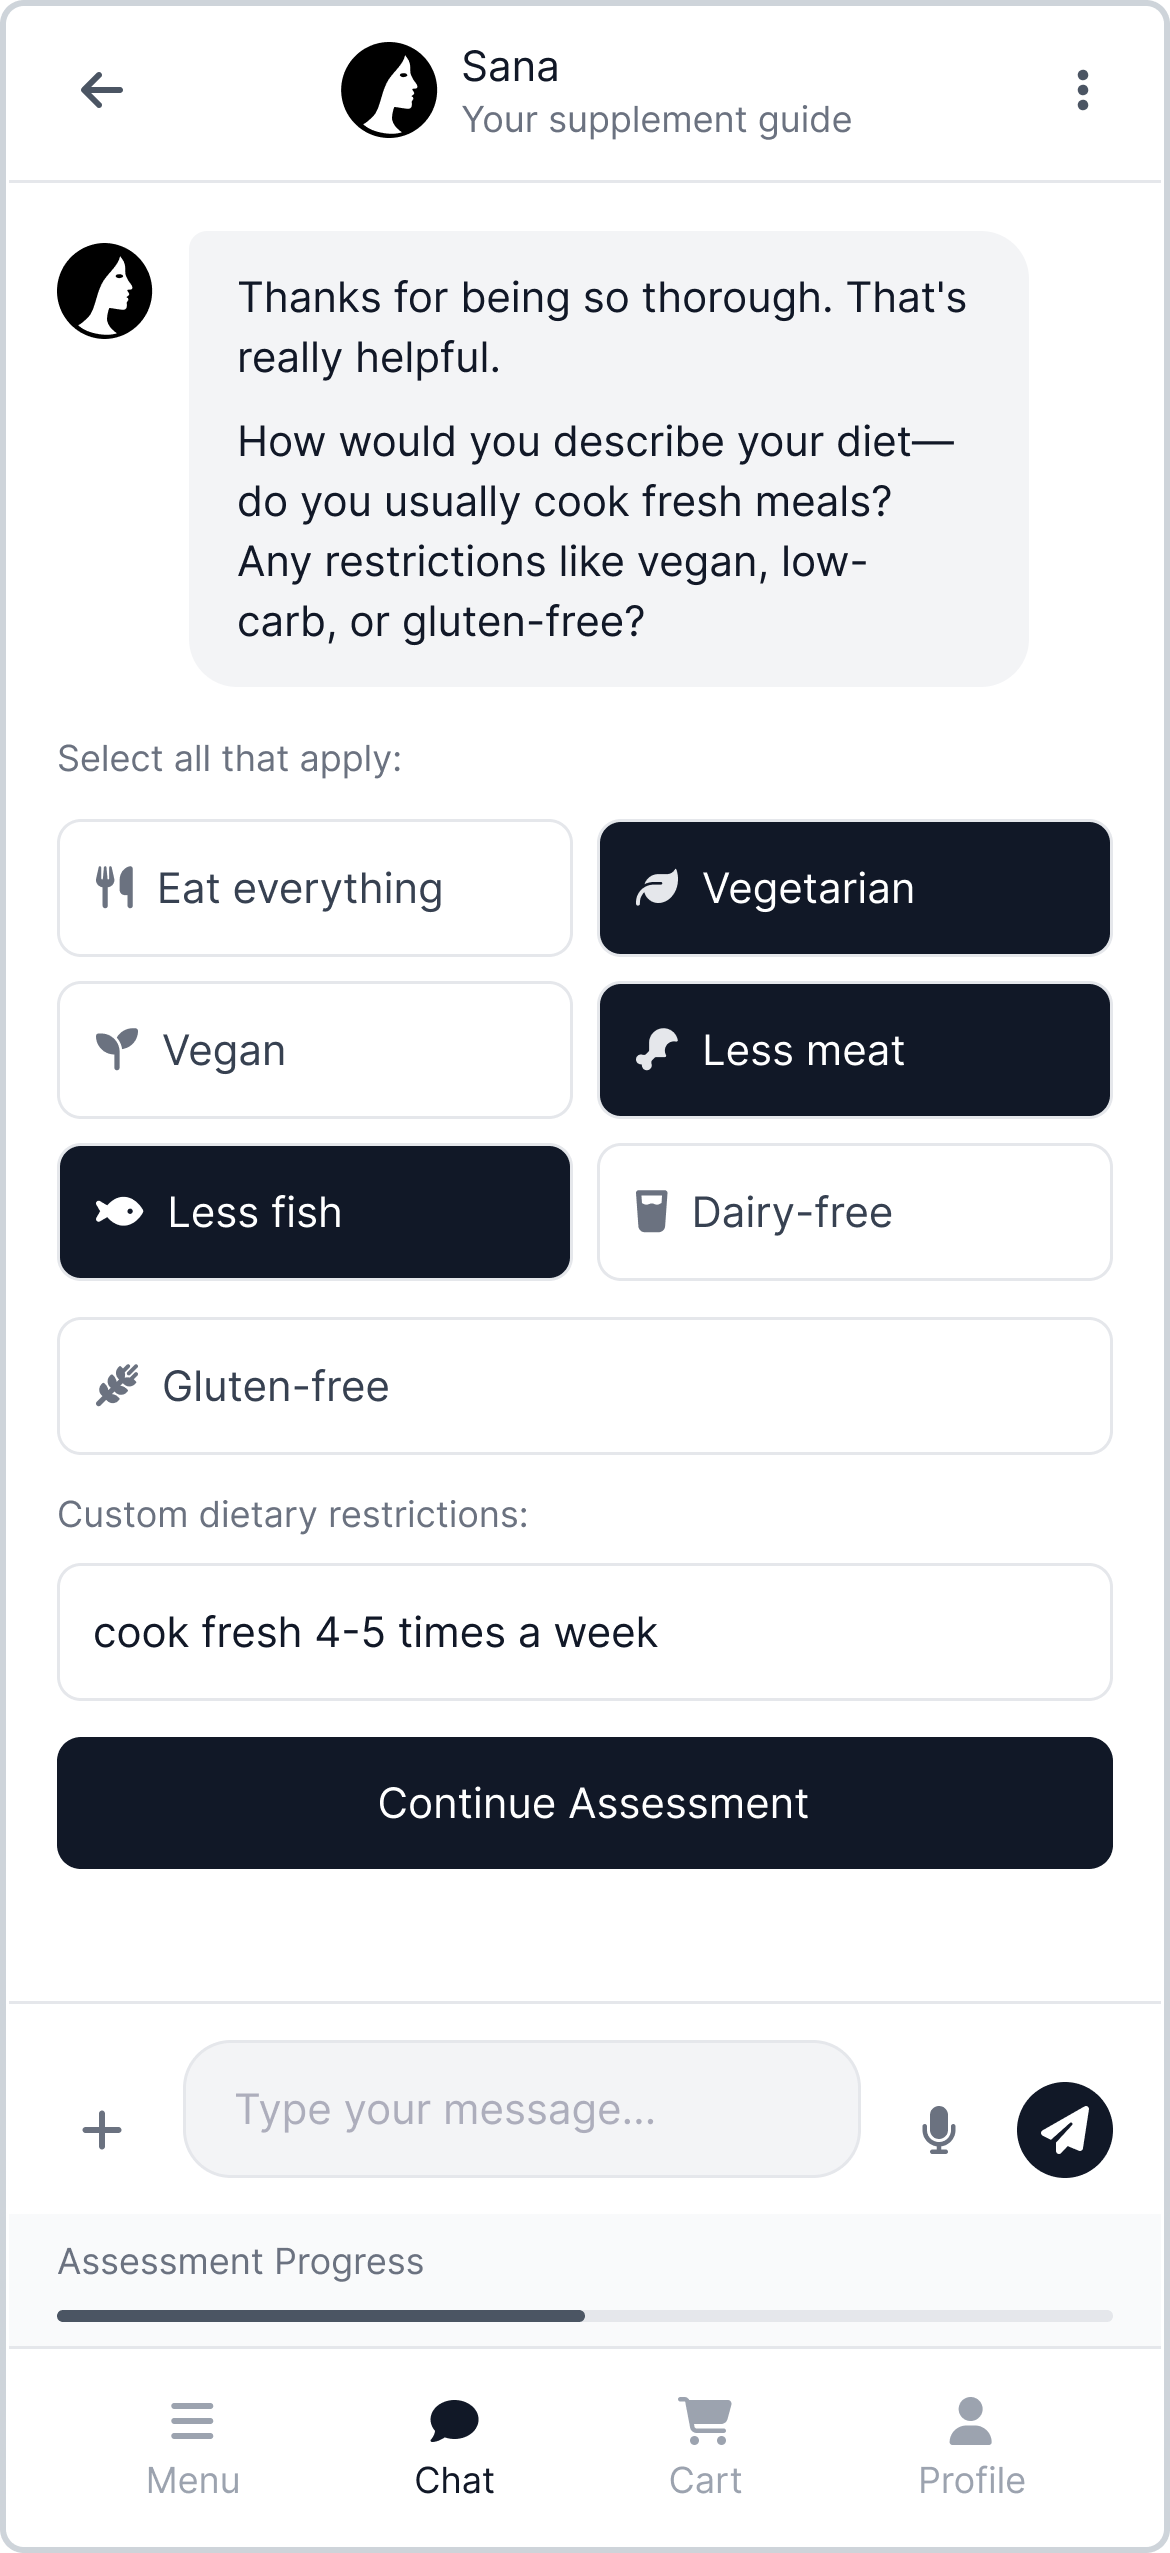Click the plus attachment icon

pyautogui.click(x=101, y=2129)
